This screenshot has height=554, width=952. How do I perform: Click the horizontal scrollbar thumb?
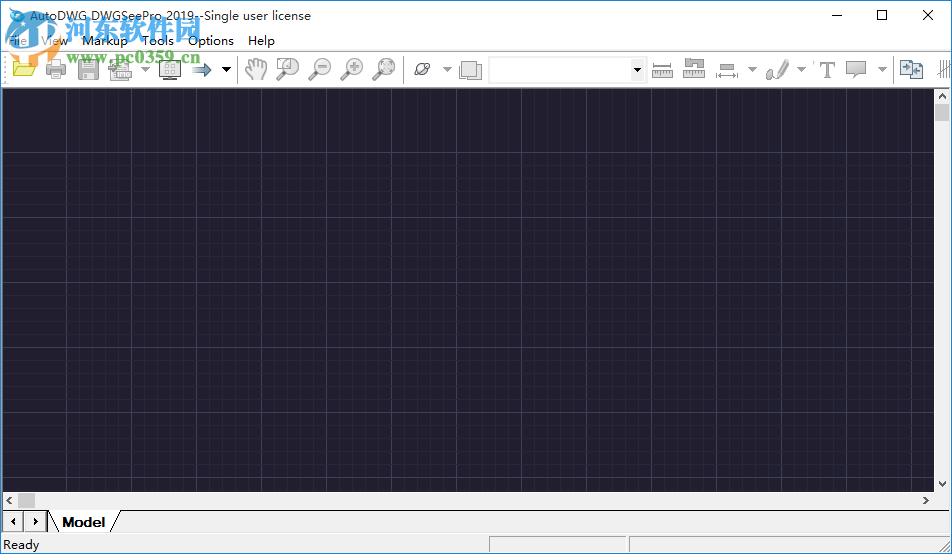point(26,501)
